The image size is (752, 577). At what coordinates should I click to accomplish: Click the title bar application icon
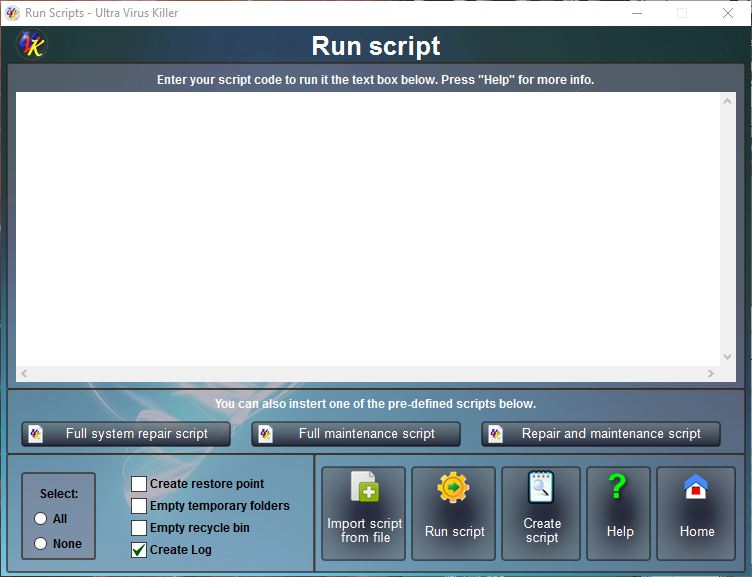tap(12, 13)
